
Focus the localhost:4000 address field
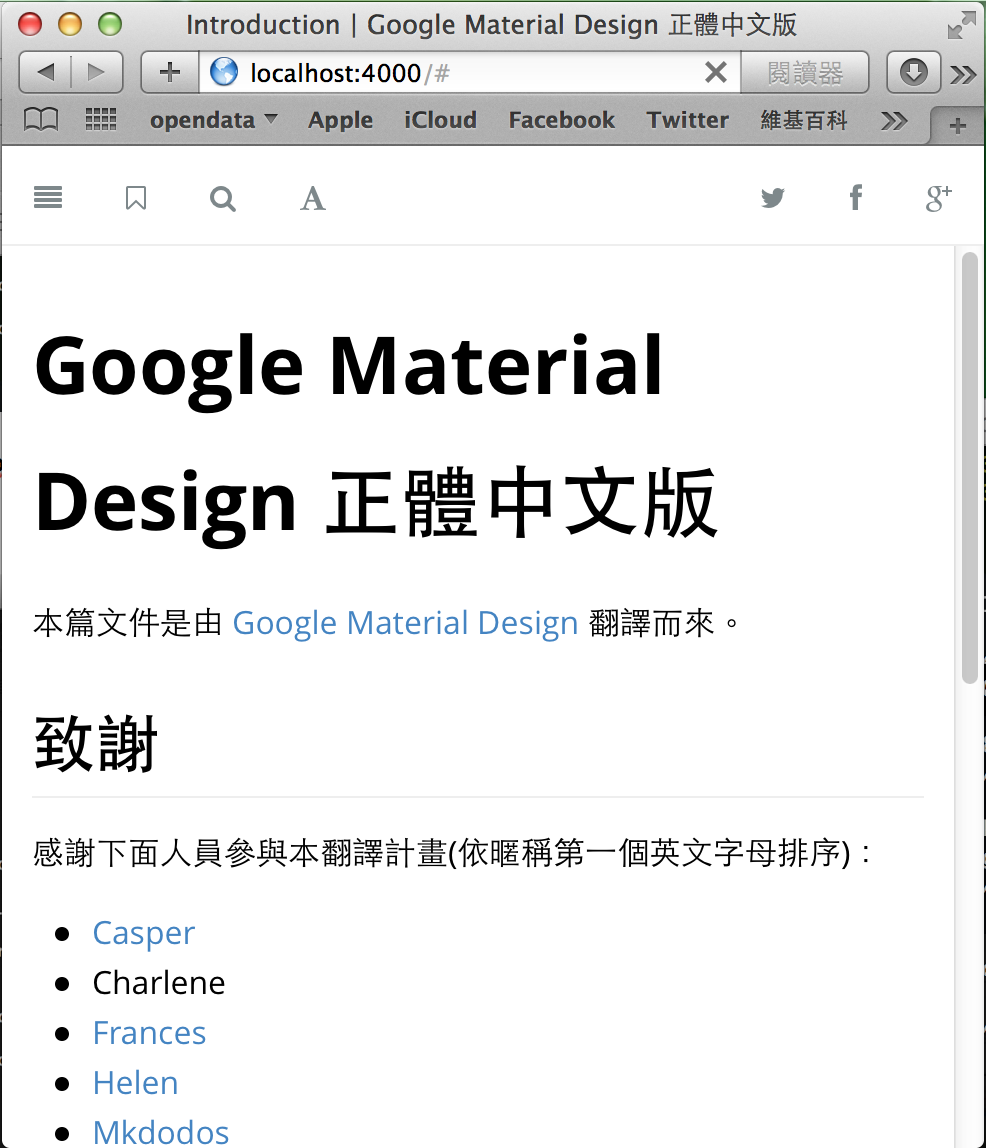click(468, 72)
